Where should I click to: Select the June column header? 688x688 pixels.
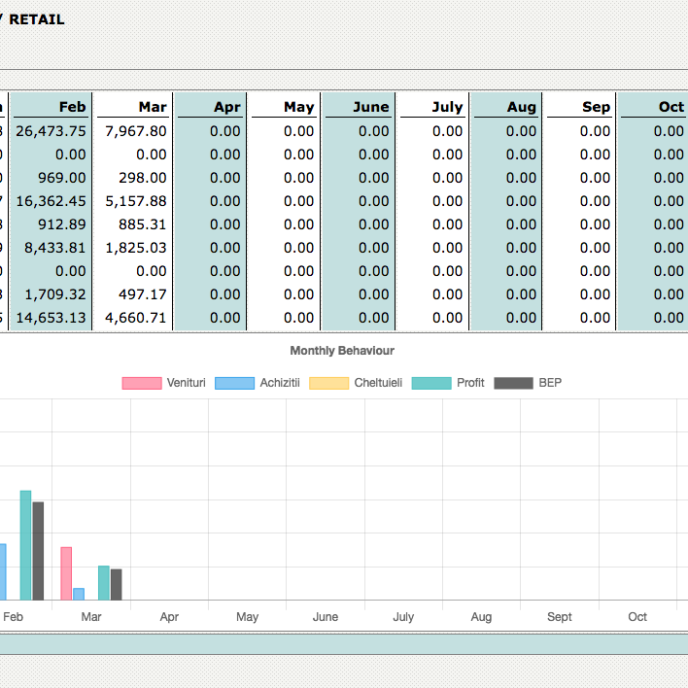tap(371, 107)
